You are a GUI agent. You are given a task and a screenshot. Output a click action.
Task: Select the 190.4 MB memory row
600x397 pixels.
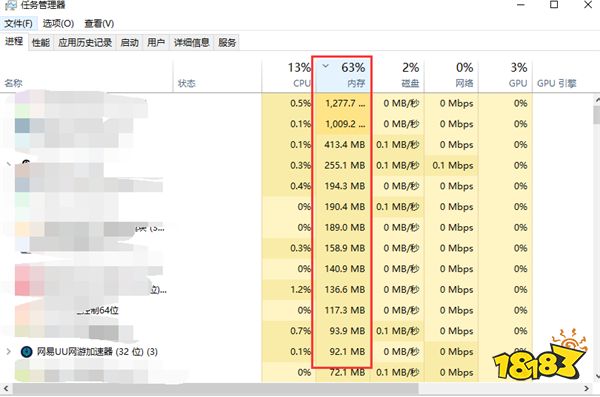pyautogui.click(x=345, y=207)
